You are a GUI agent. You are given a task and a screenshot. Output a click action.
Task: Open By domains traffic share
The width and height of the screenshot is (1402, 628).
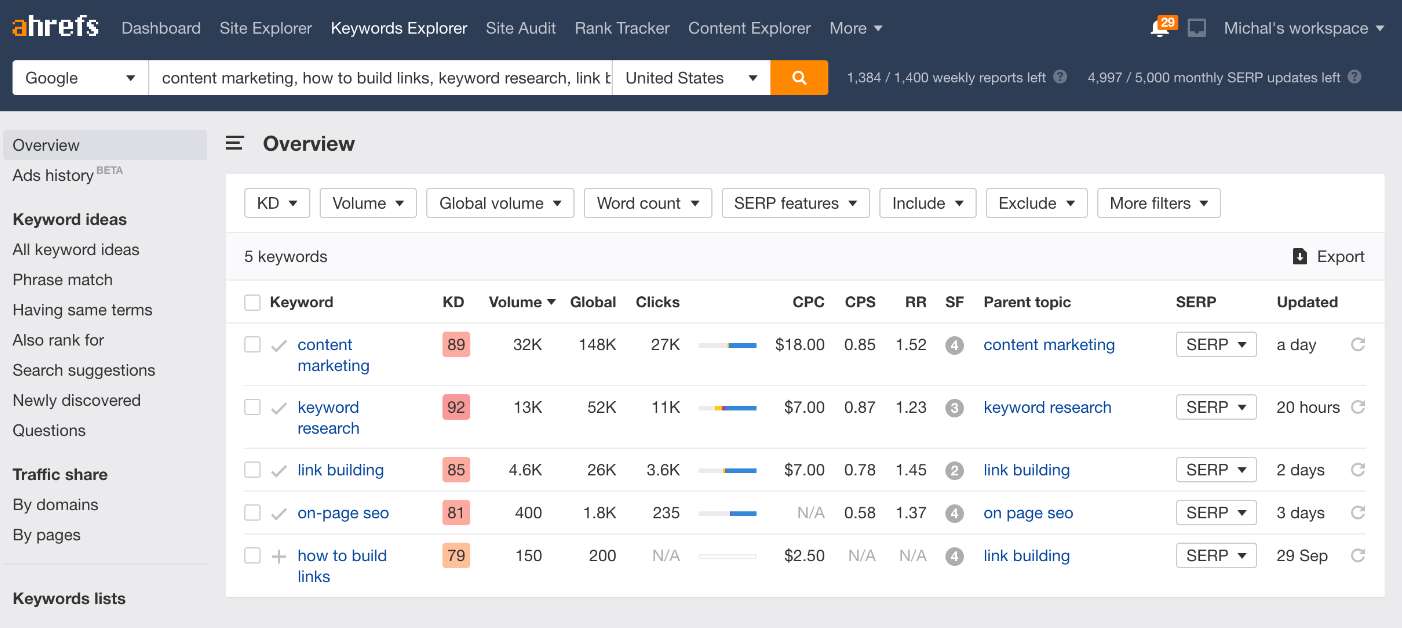click(55, 505)
